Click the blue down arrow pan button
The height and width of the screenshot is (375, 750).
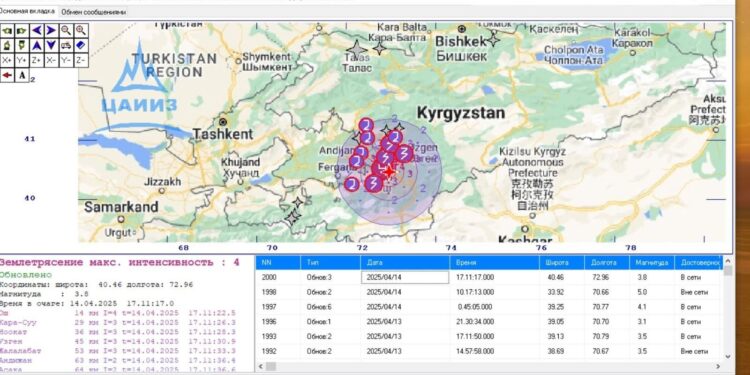(x=51, y=45)
